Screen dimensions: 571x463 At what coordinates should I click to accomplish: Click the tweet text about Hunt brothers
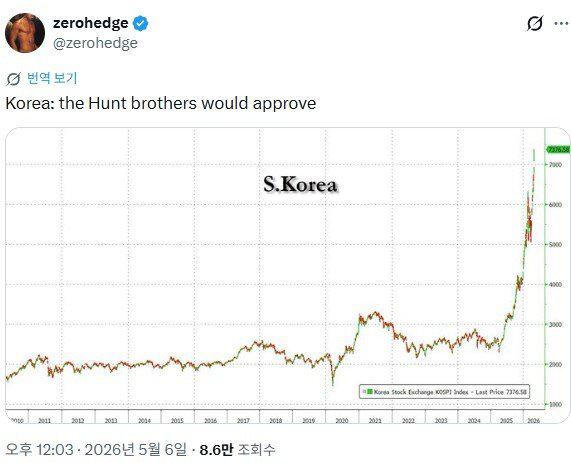coord(161,103)
